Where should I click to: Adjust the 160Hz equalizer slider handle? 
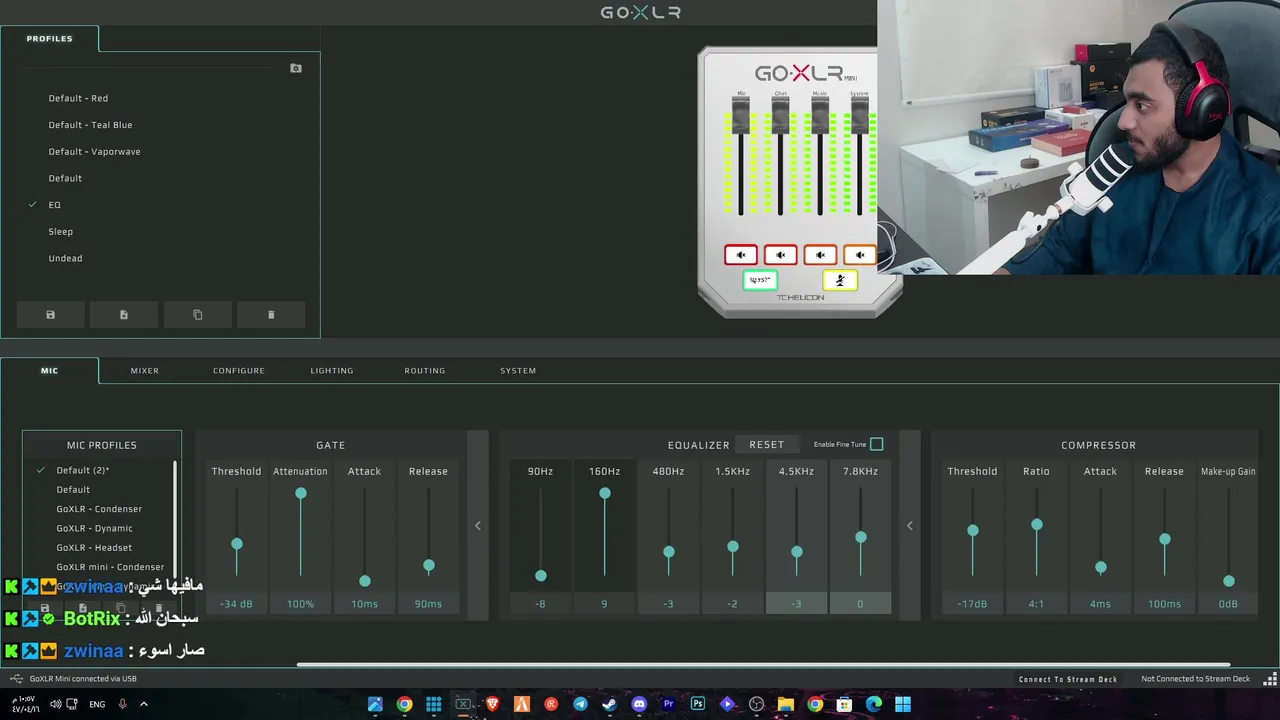tap(605, 493)
